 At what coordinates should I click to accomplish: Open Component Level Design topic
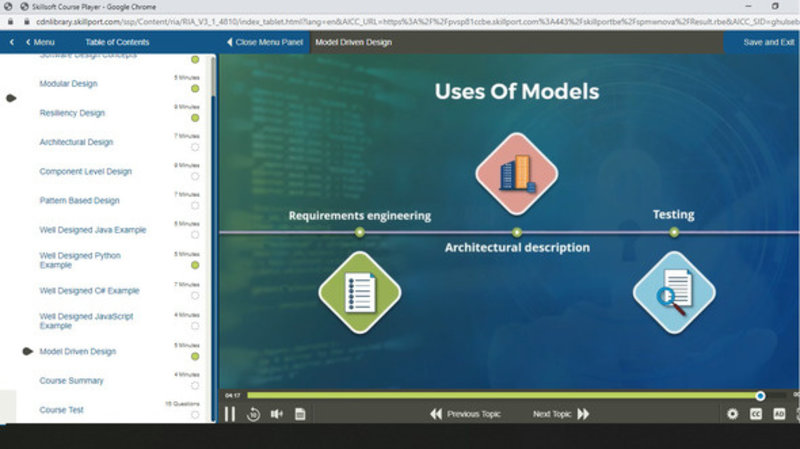[86, 171]
